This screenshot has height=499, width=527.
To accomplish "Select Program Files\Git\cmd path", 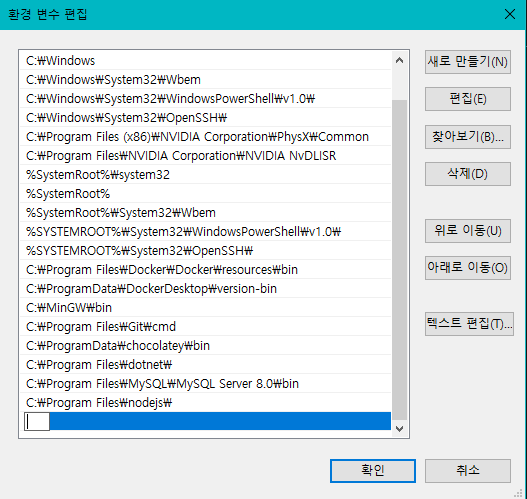I will tap(205, 327).
